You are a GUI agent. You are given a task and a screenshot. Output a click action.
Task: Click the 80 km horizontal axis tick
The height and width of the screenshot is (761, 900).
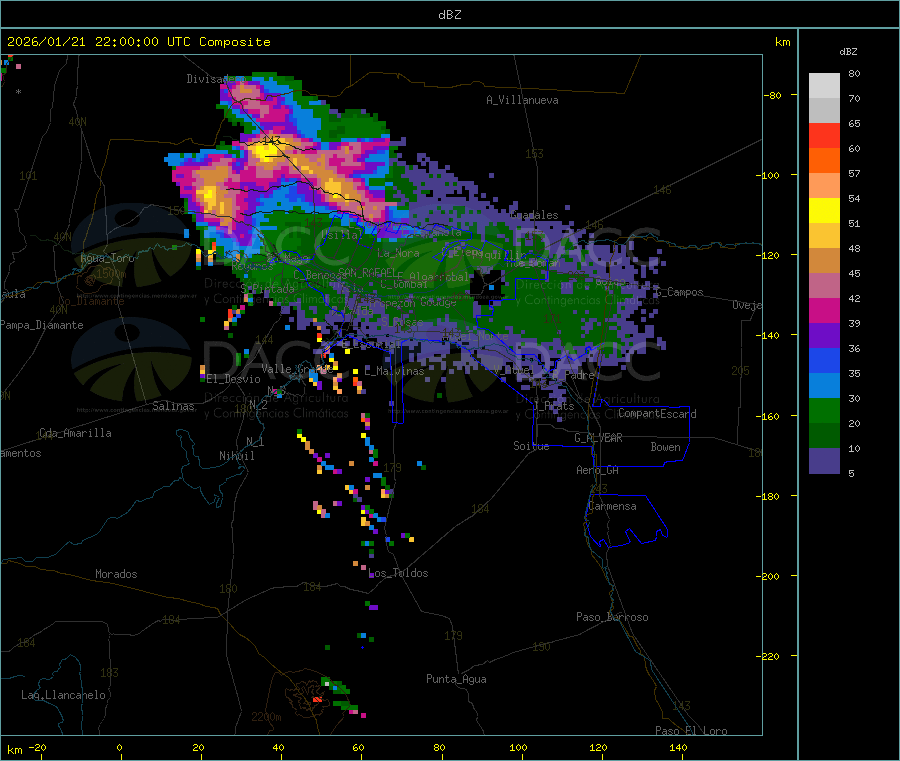coord(439,747)
